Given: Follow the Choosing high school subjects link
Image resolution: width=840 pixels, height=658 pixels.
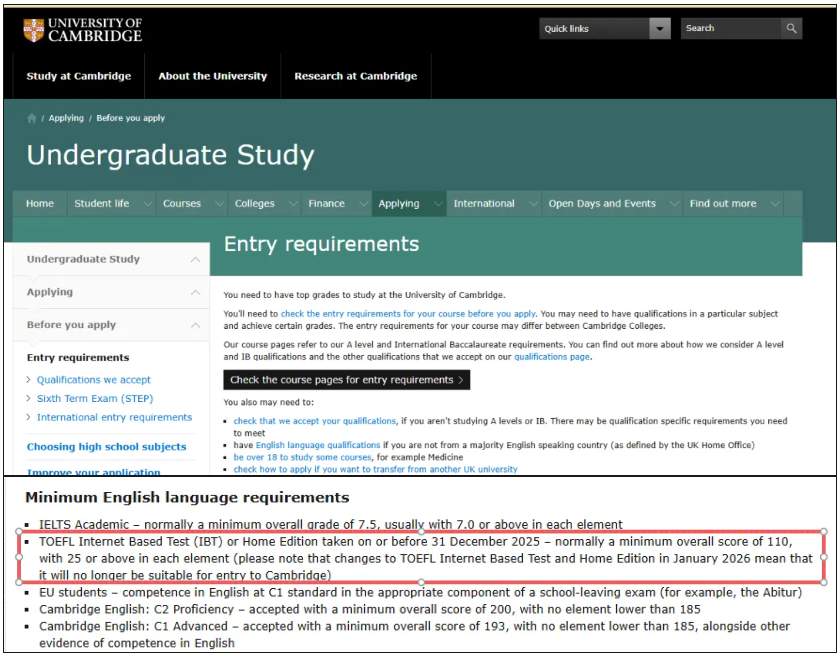Looking at the screenshot, I should [x=106, y=447].
